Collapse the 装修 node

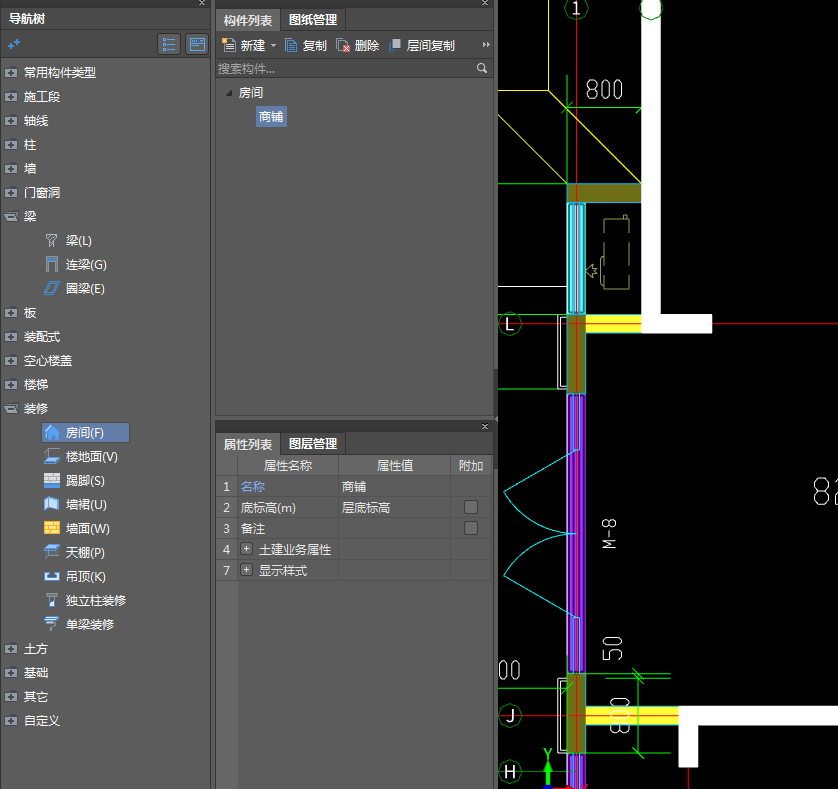(x=11, y=408)
